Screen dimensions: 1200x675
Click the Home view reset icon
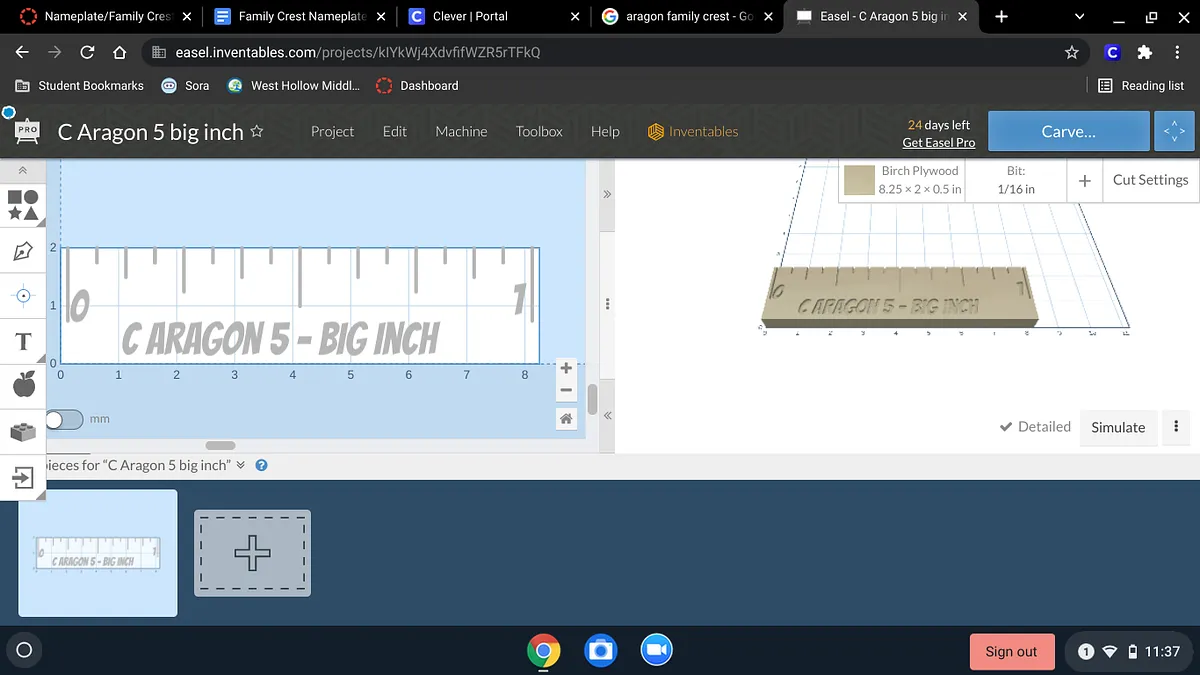[566, 419]
